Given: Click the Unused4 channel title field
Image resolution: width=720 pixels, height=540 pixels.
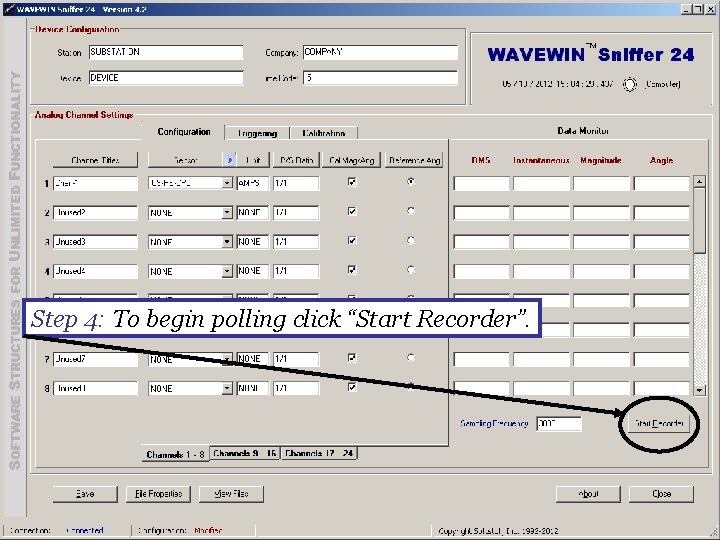Looking at the screenshot, I should pos(96,271).
